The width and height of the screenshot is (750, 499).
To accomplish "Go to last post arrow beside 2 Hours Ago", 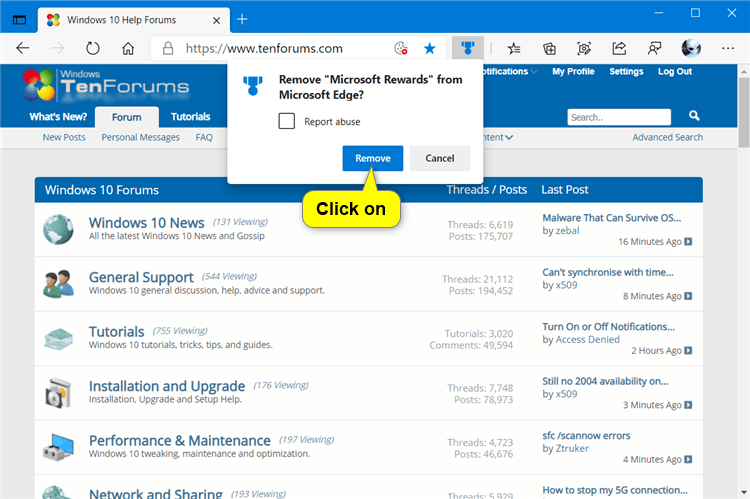I will point(688,351).
